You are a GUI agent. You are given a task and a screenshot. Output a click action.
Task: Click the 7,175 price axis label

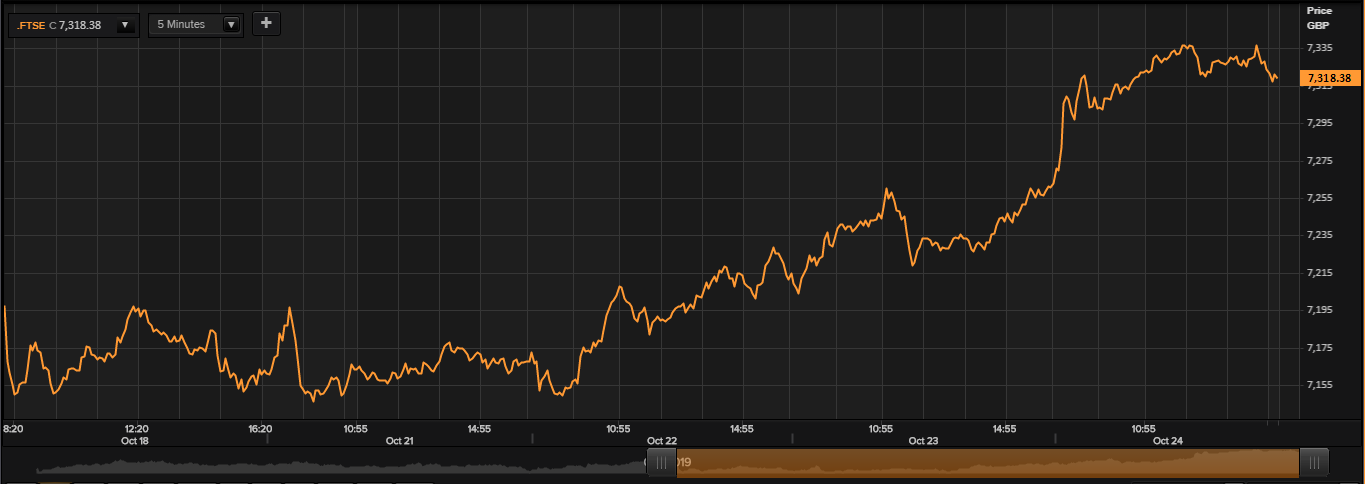pos(1320,348)
